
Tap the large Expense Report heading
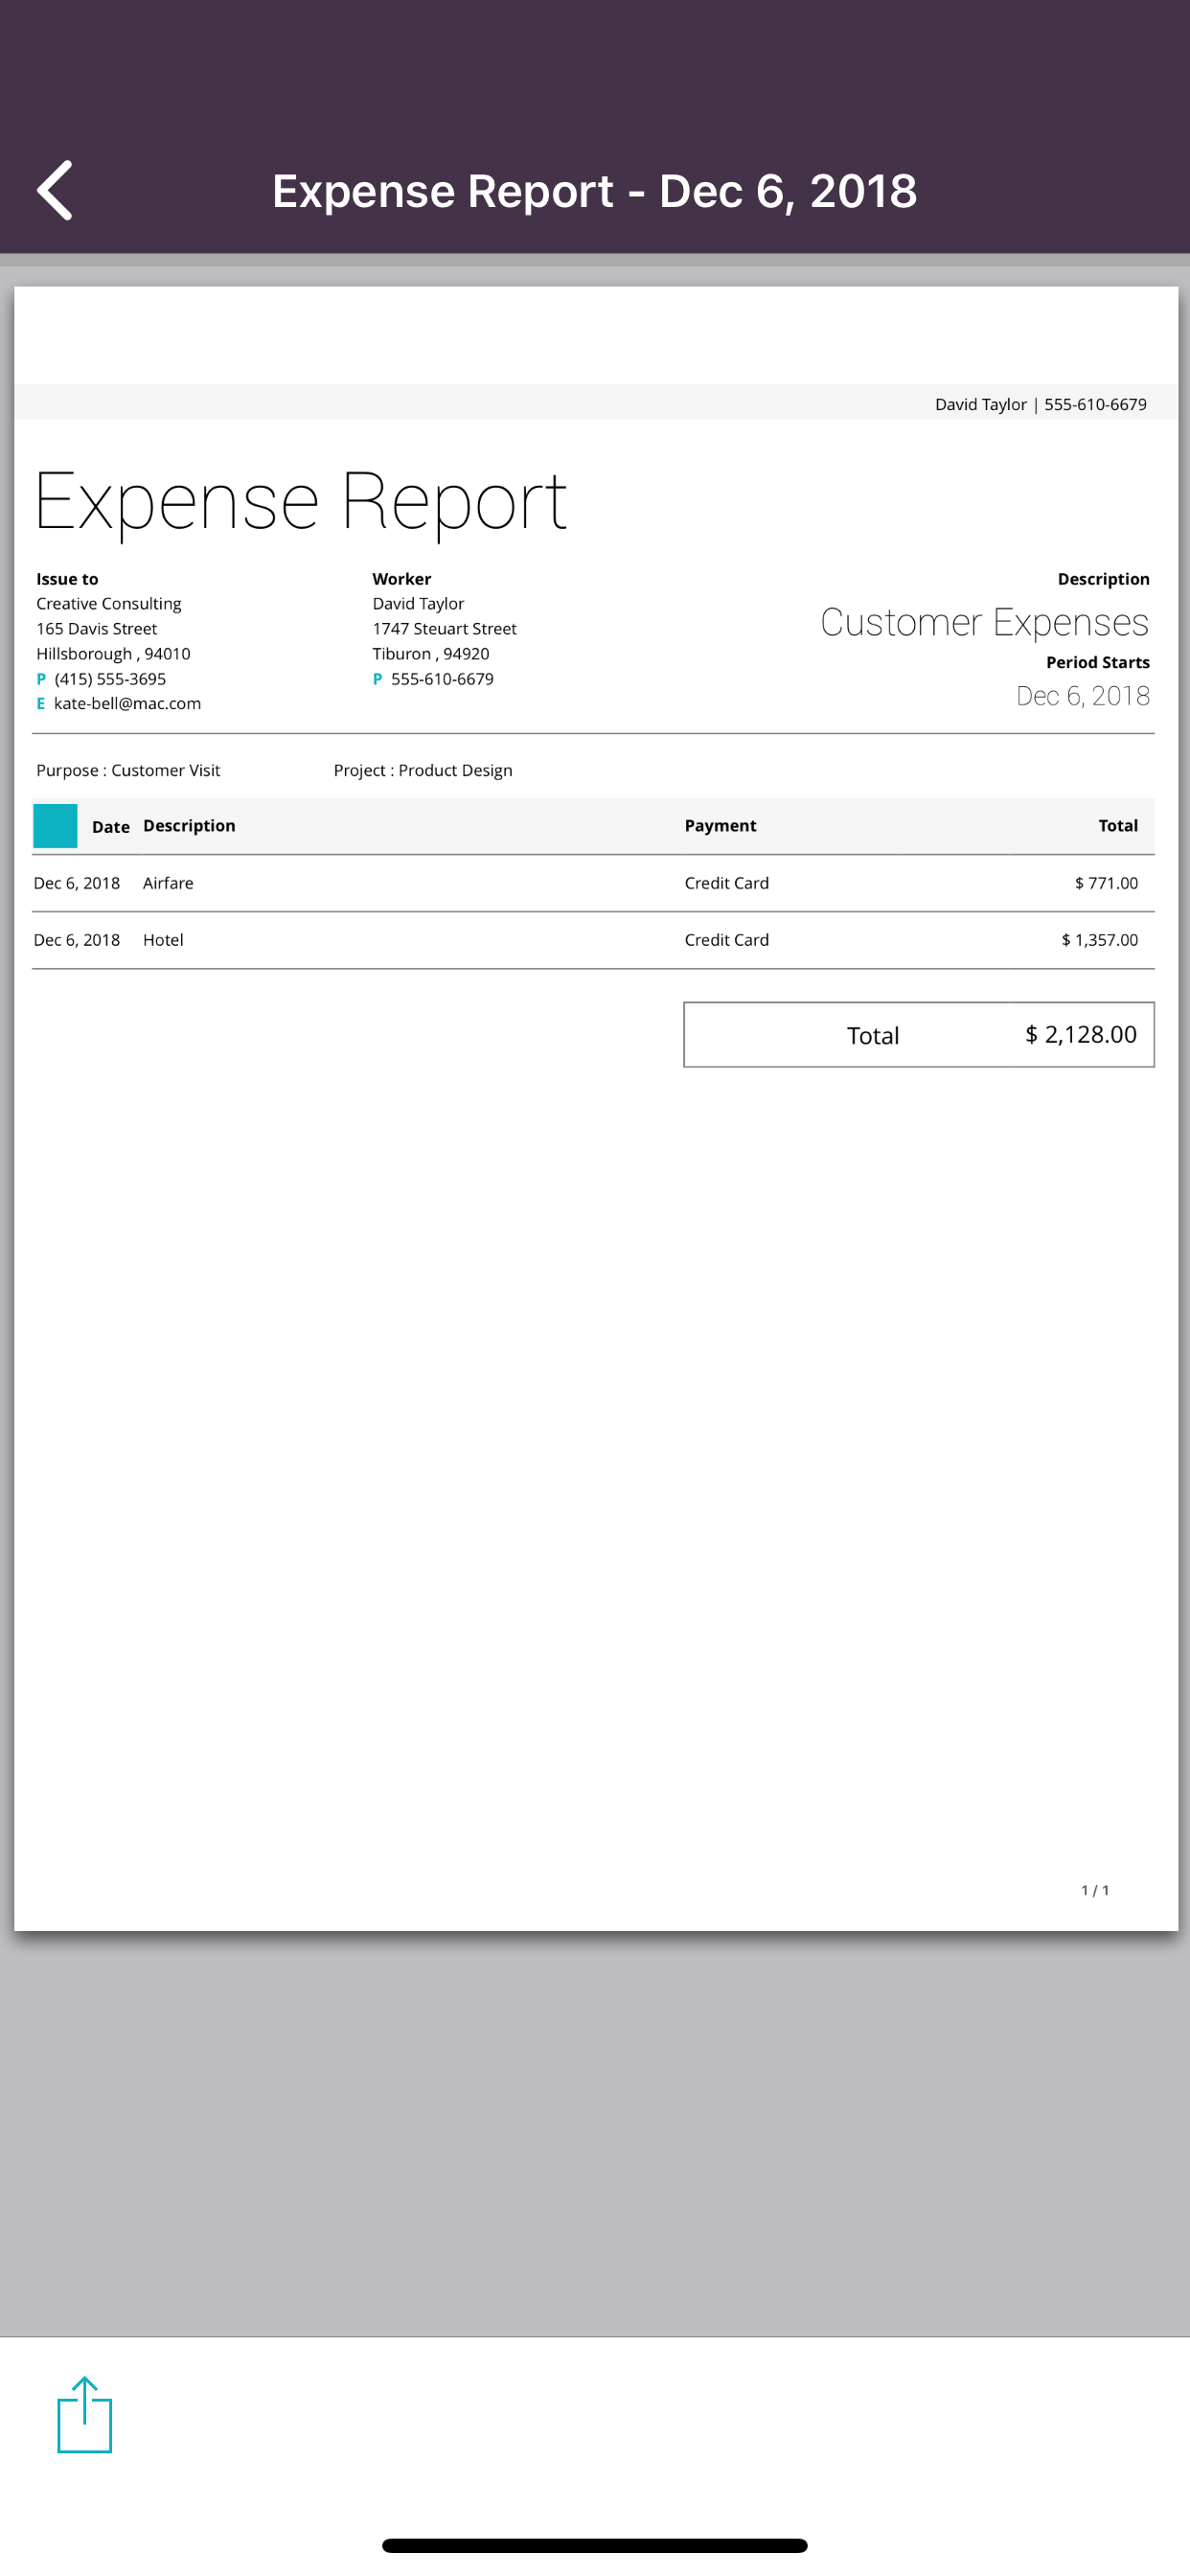coord(300,501)
